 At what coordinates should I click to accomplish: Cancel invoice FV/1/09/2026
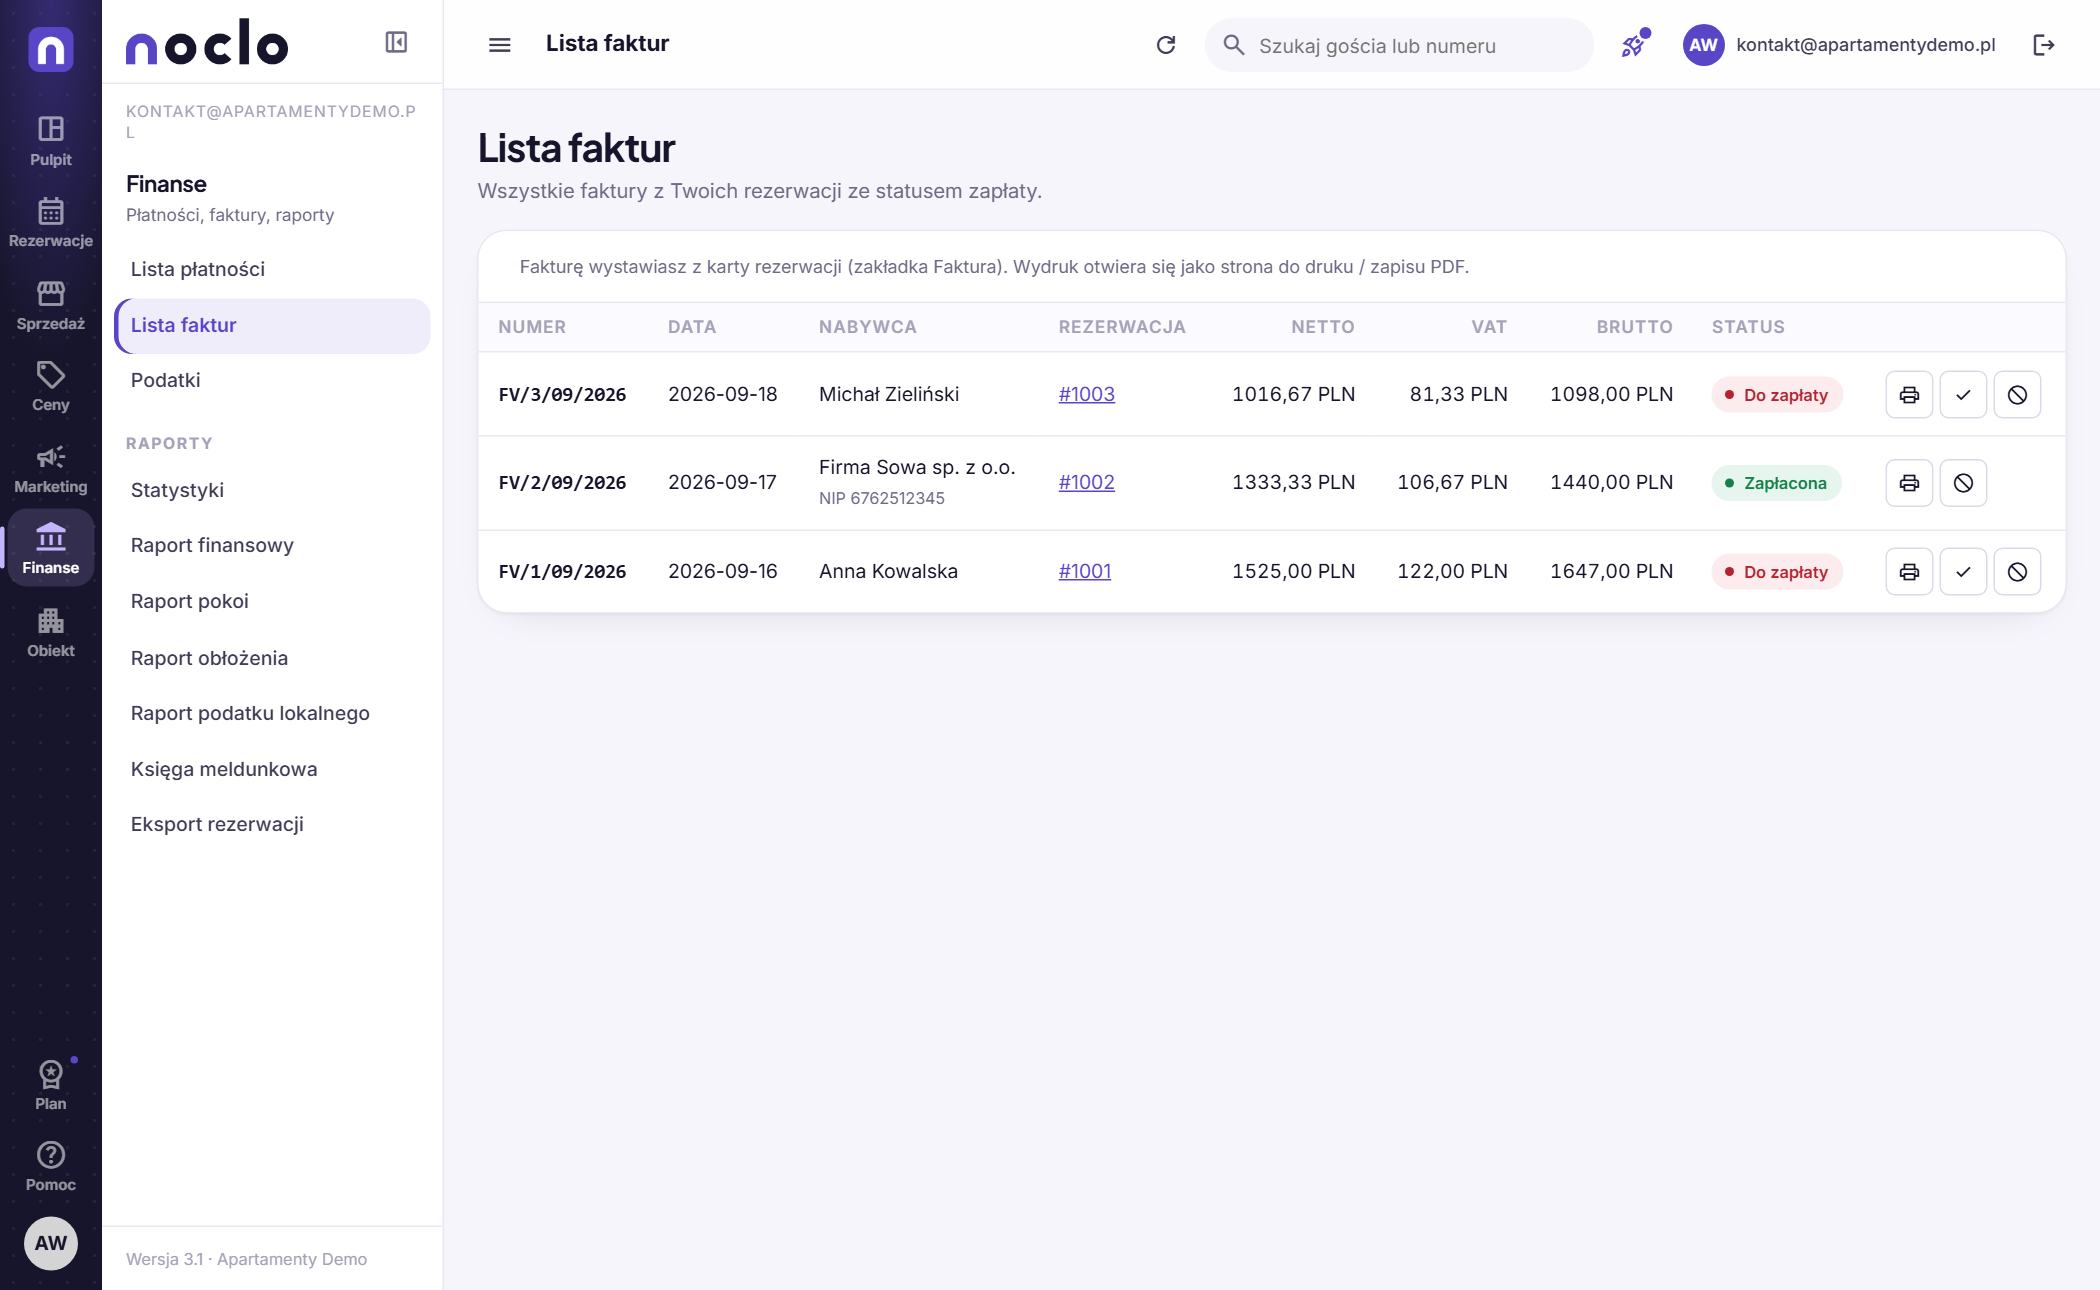point(2017,572)
